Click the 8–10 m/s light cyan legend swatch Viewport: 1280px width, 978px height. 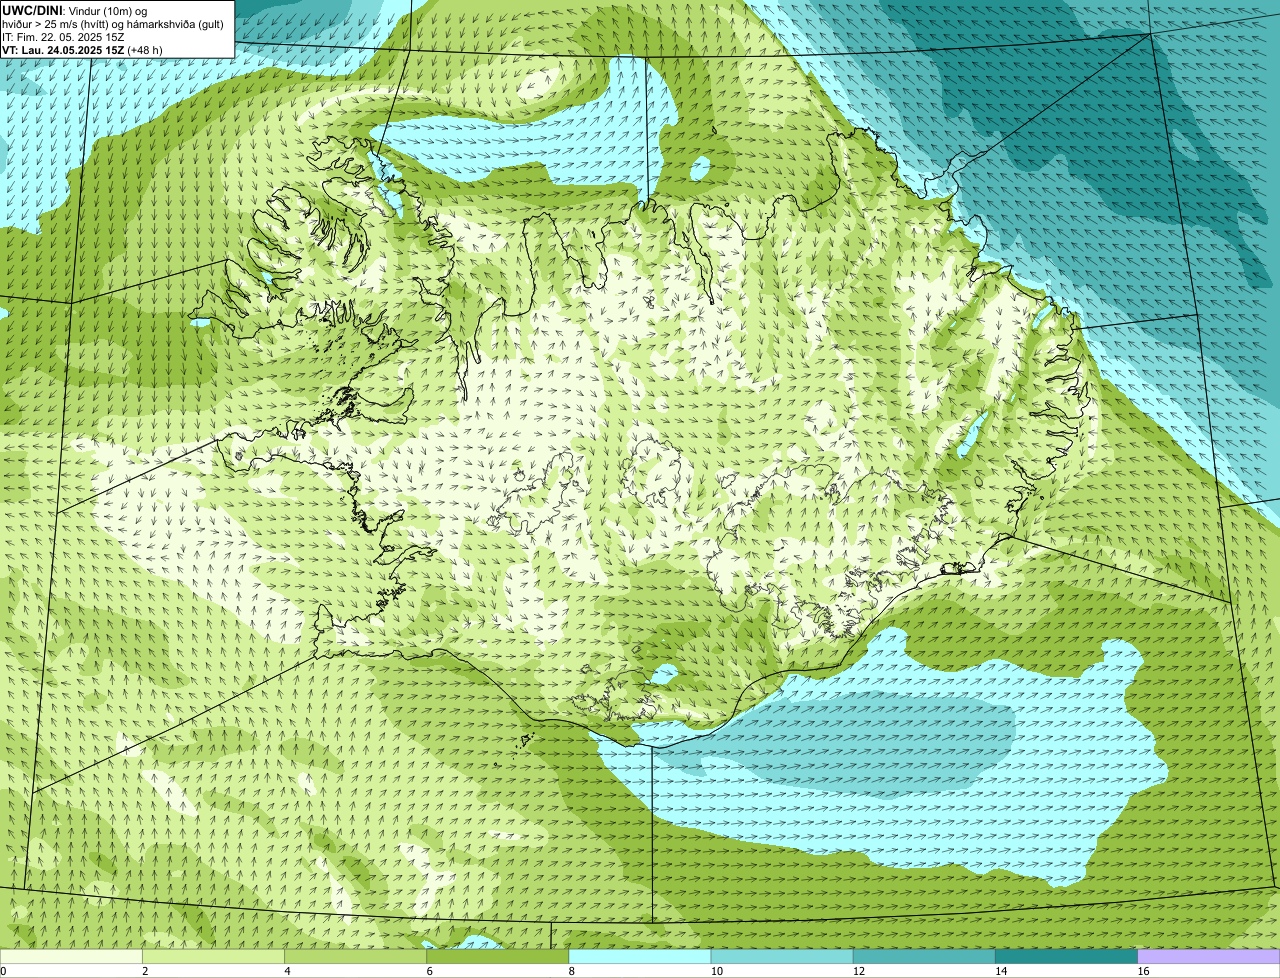[640, 956]
